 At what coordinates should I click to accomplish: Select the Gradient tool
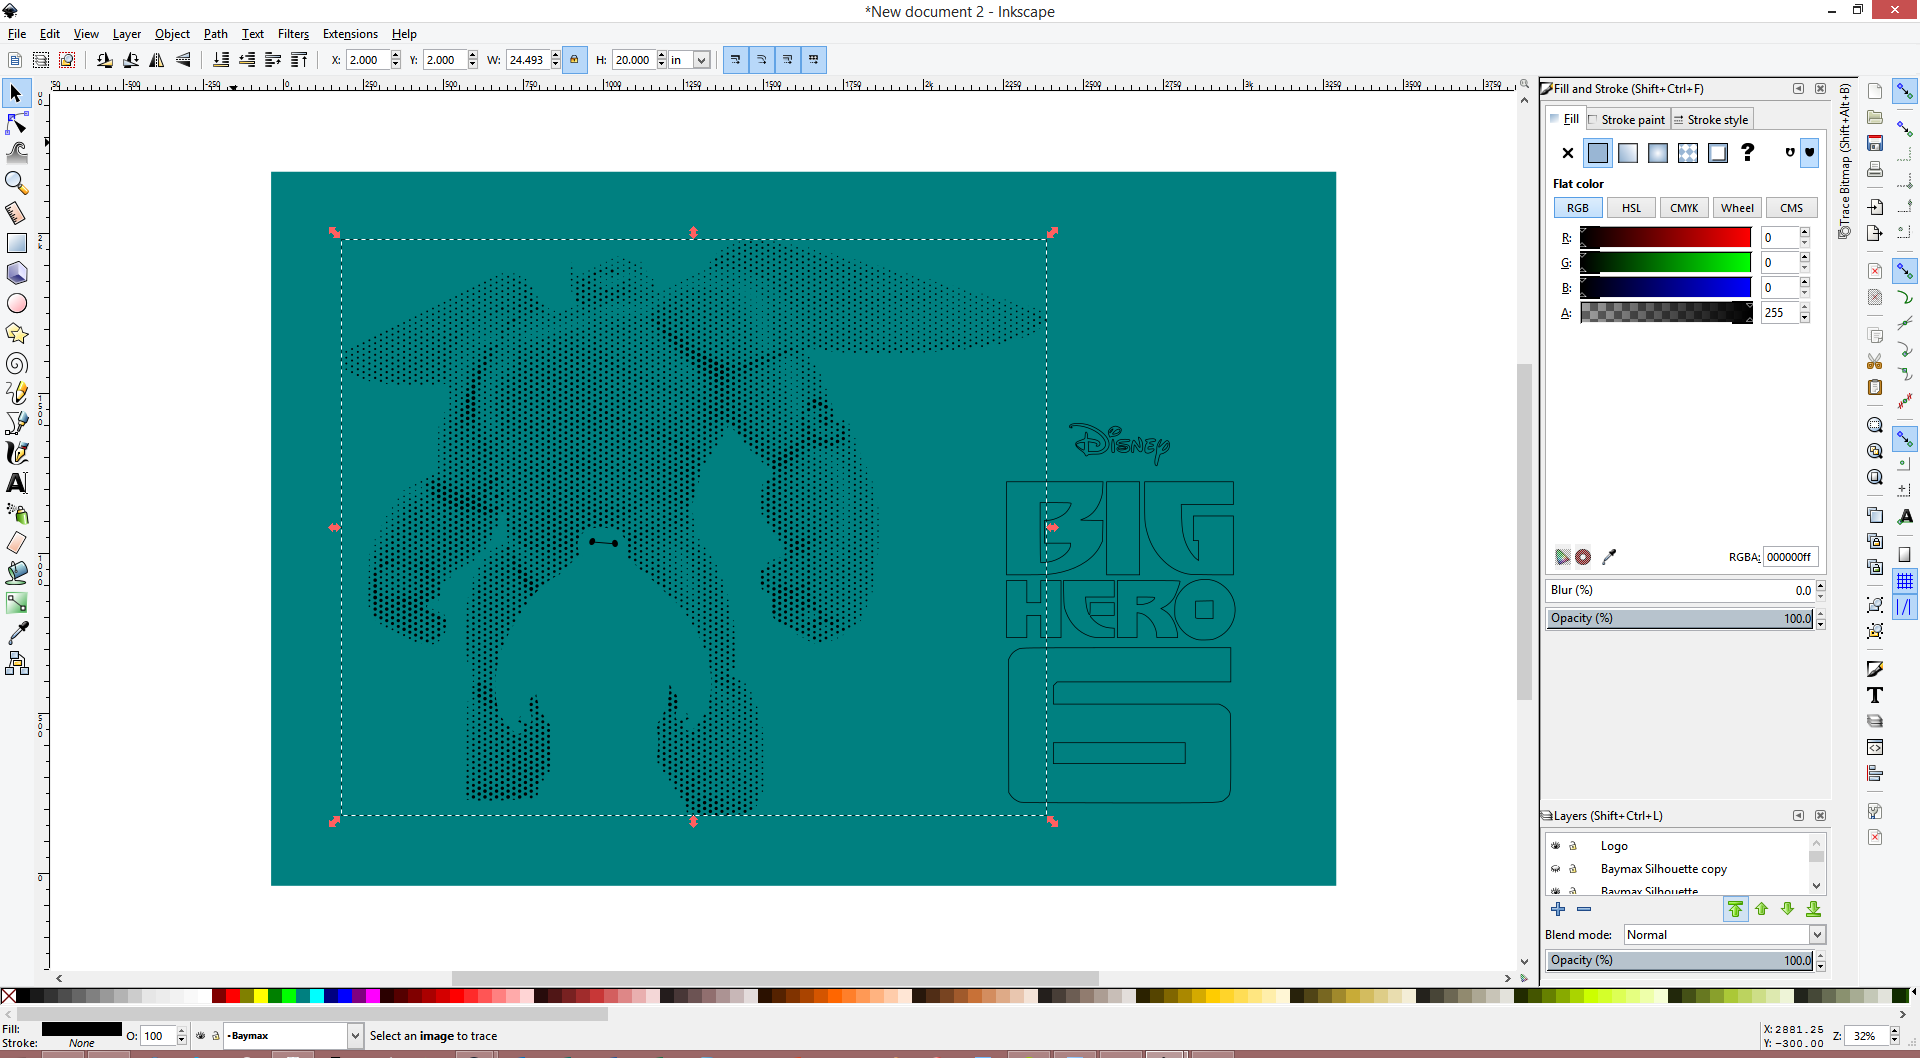point(16,603)
